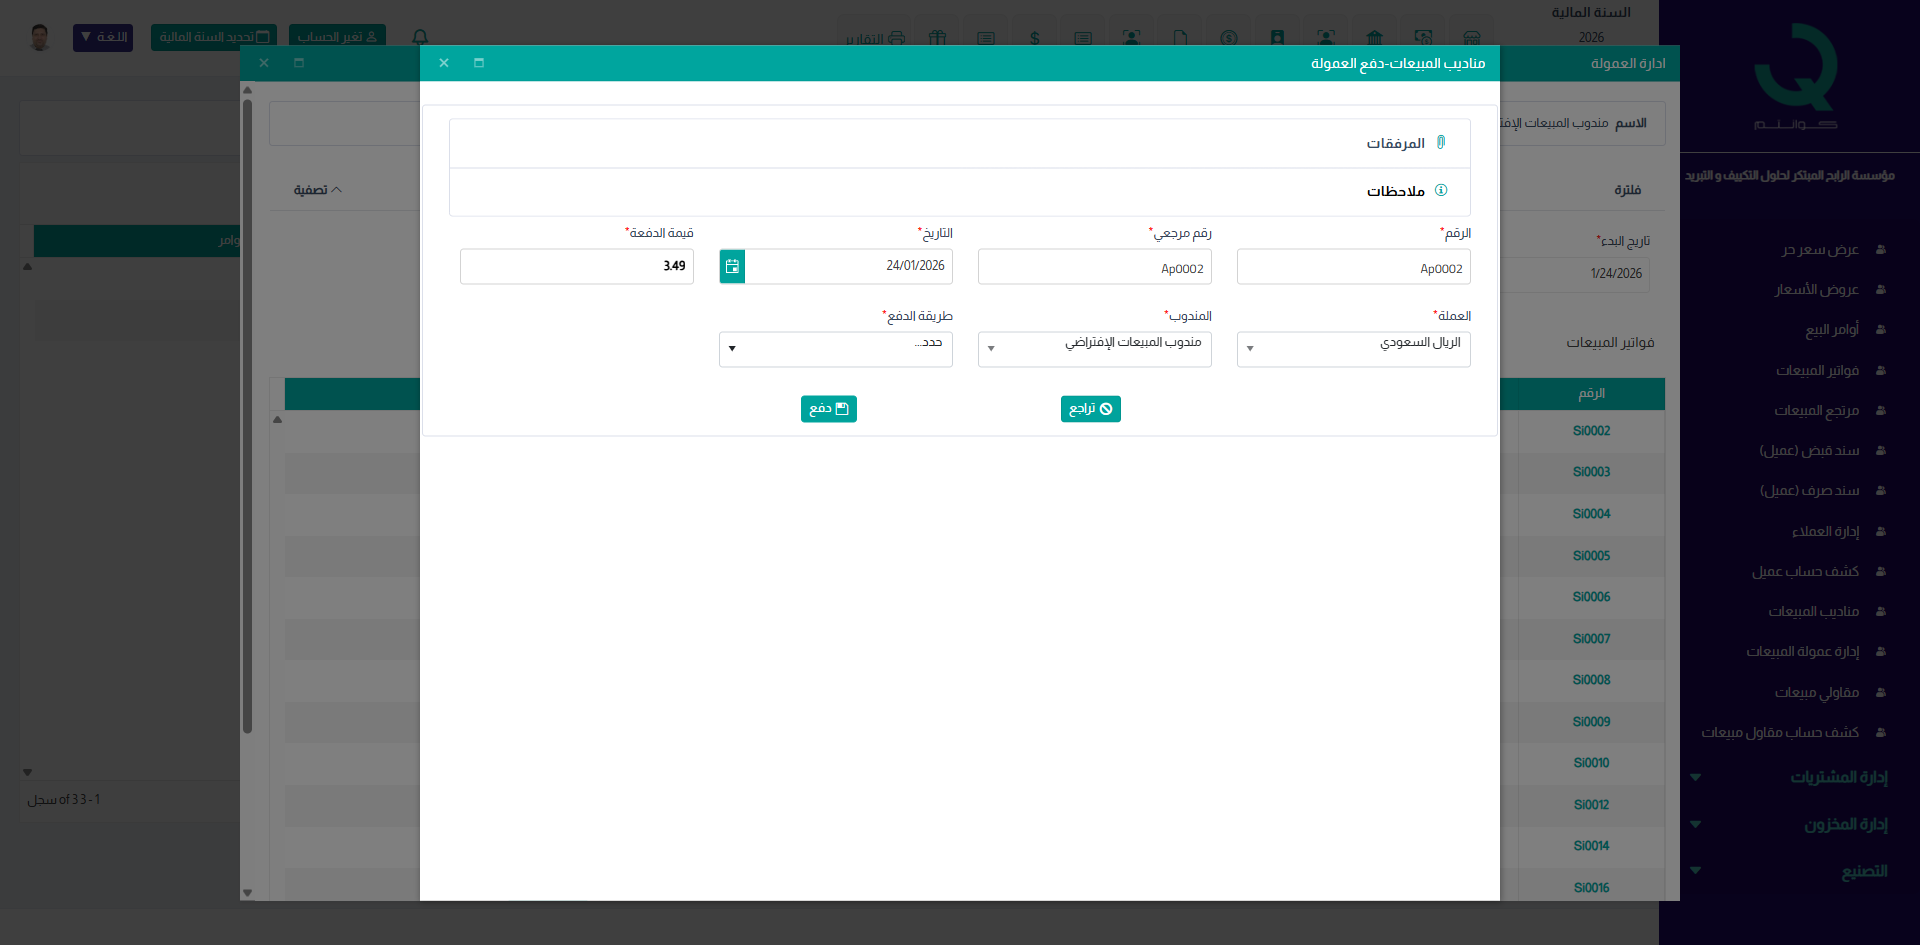Maximize the دفع العمولة dialog window
The width and height of the screenshot is (1920, 945).
click(479, 63)
